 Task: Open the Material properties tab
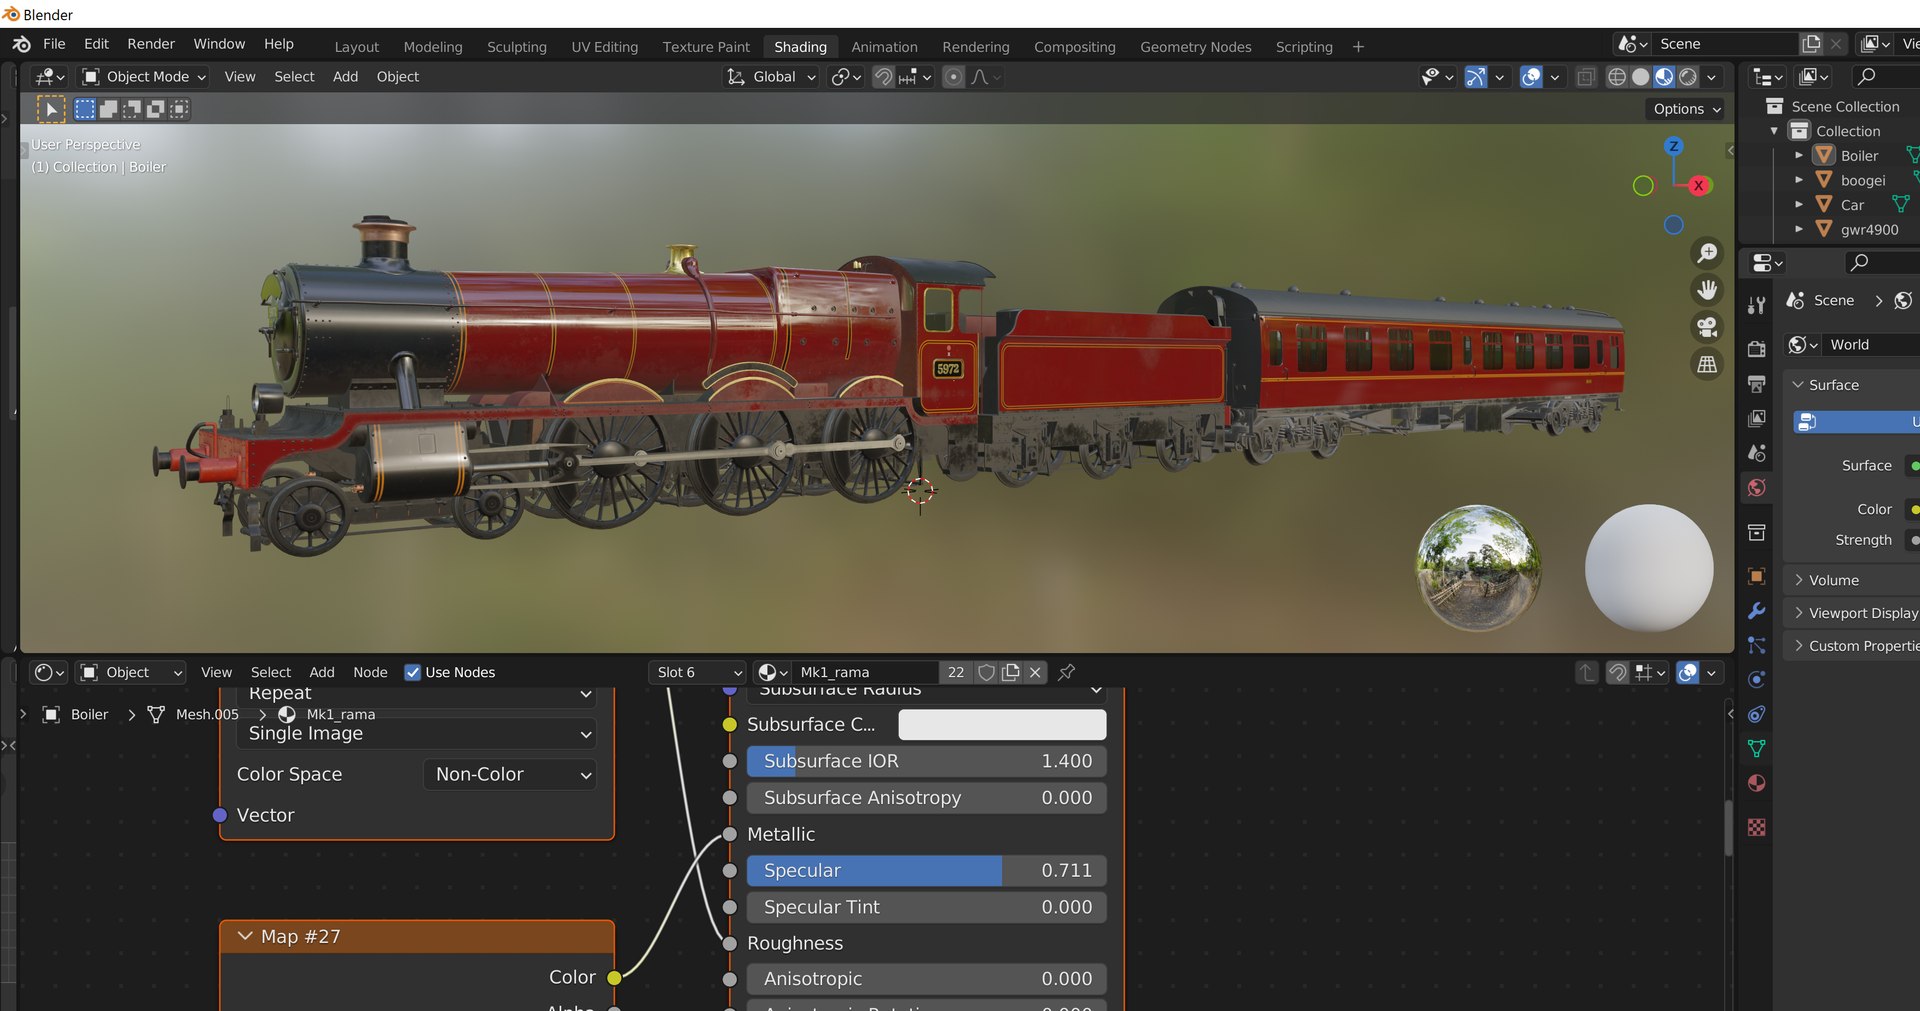tap(1757, 783)
